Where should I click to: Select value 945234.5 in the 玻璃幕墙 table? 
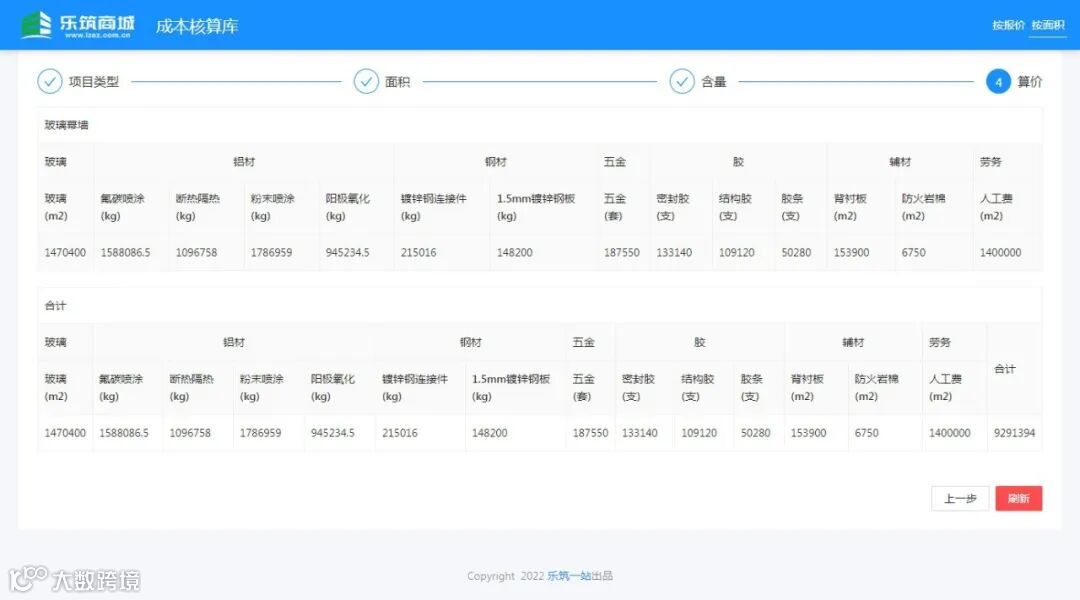[347, 252]
